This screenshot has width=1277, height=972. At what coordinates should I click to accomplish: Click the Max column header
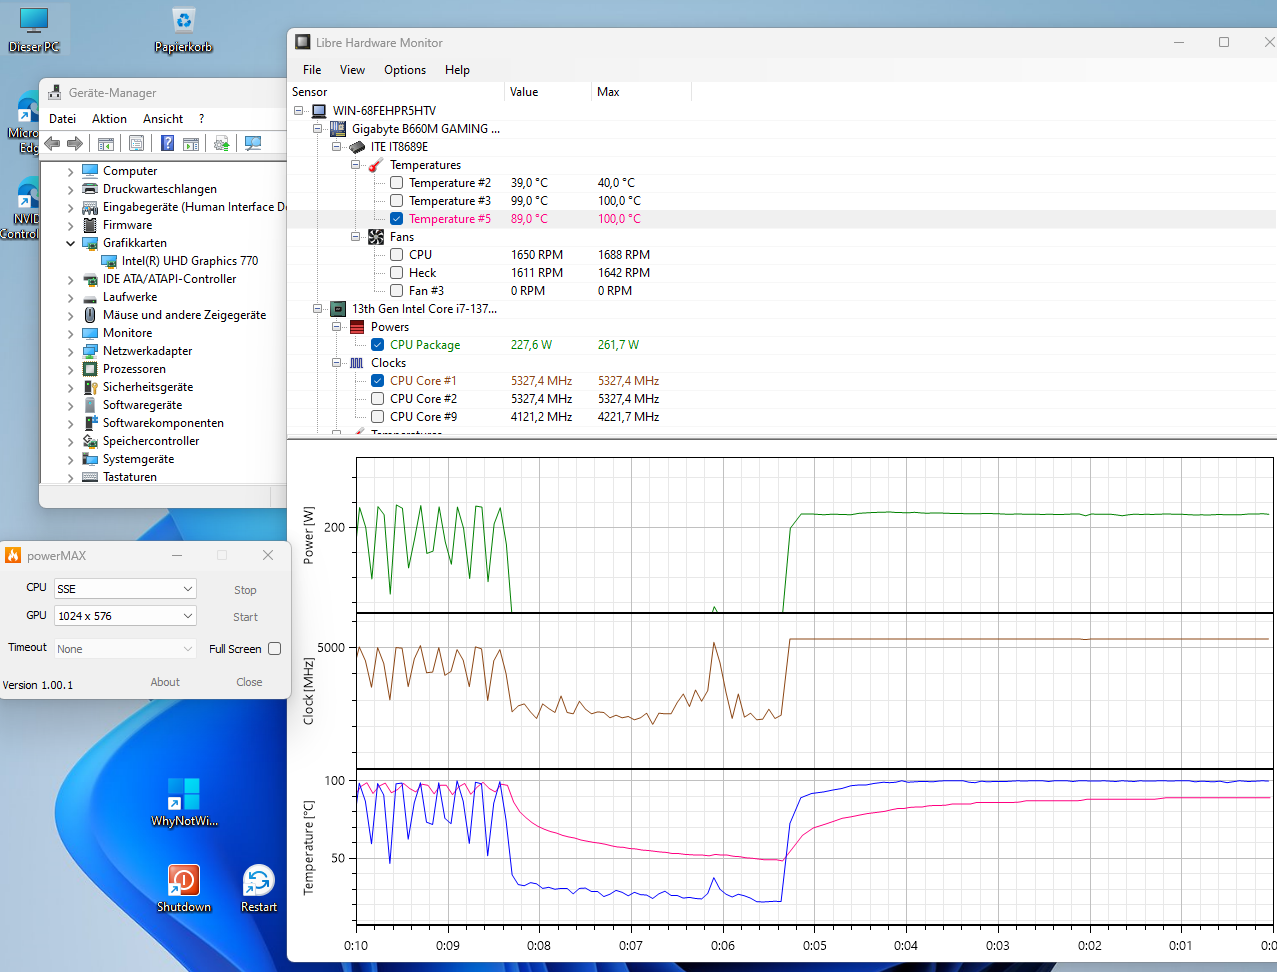641,92
